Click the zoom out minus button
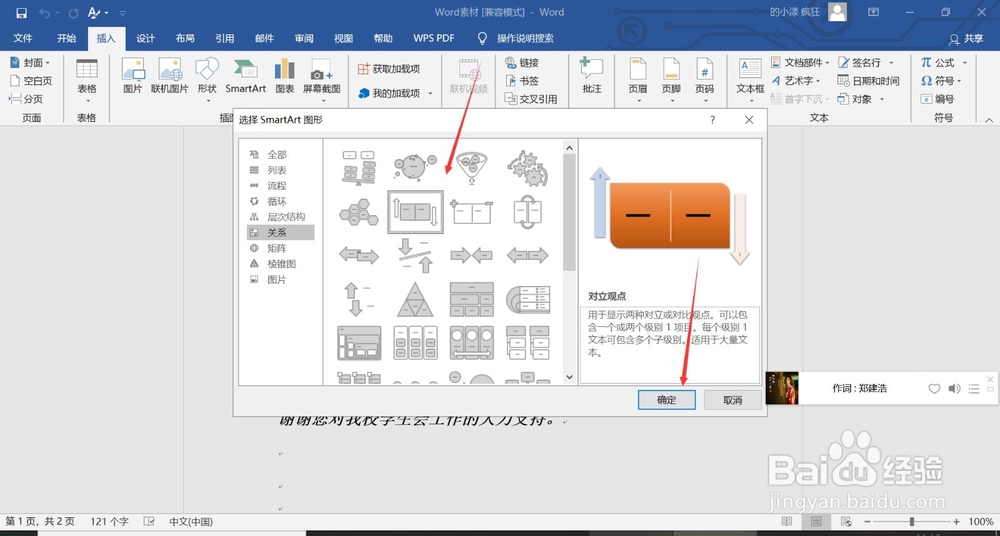Viewport: 1000px width, 536px height. [869, 521]
